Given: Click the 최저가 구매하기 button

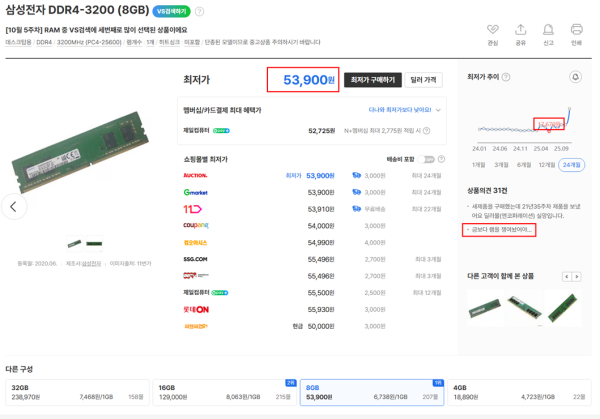Looking at the screenshot, I should (370, 79).
